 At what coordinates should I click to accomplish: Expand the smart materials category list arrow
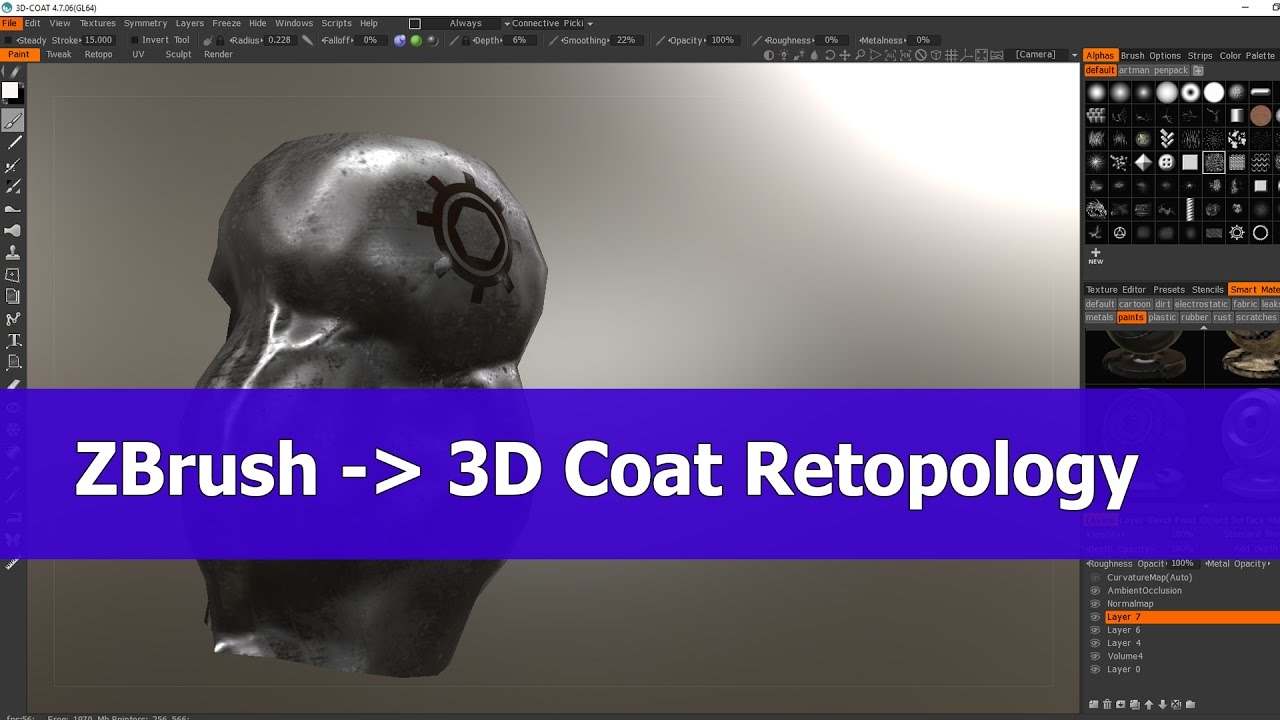click(1204, 327)
